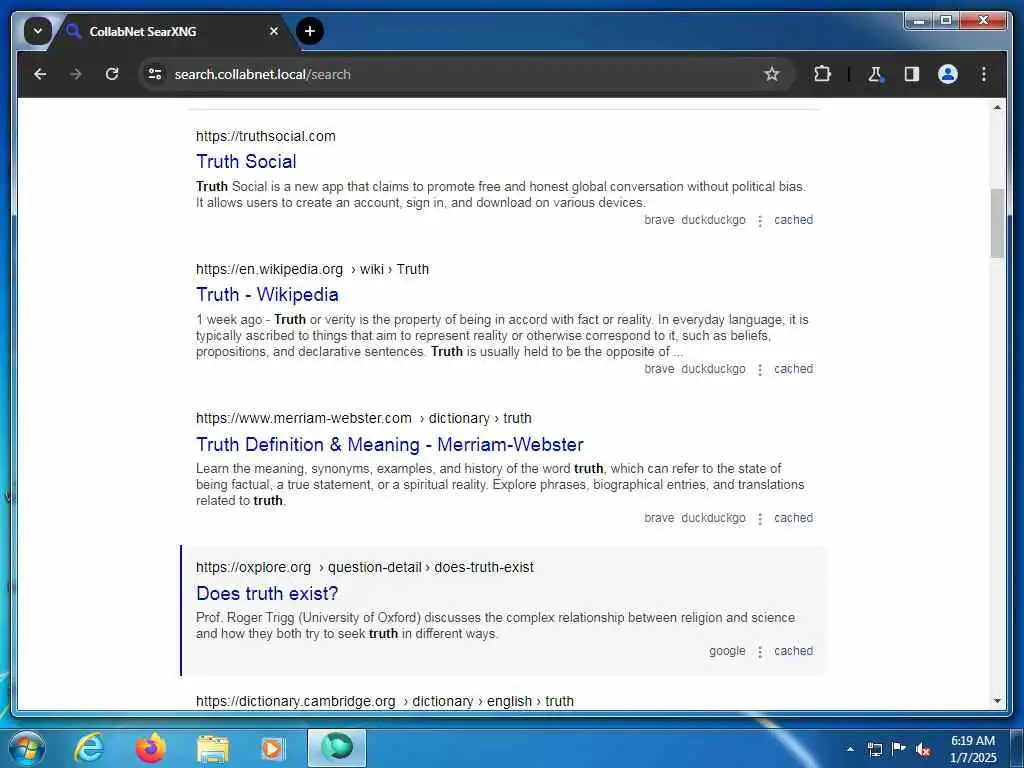Click brave engine label under Truth Social
1024x768 pixels.
(659, 220)
